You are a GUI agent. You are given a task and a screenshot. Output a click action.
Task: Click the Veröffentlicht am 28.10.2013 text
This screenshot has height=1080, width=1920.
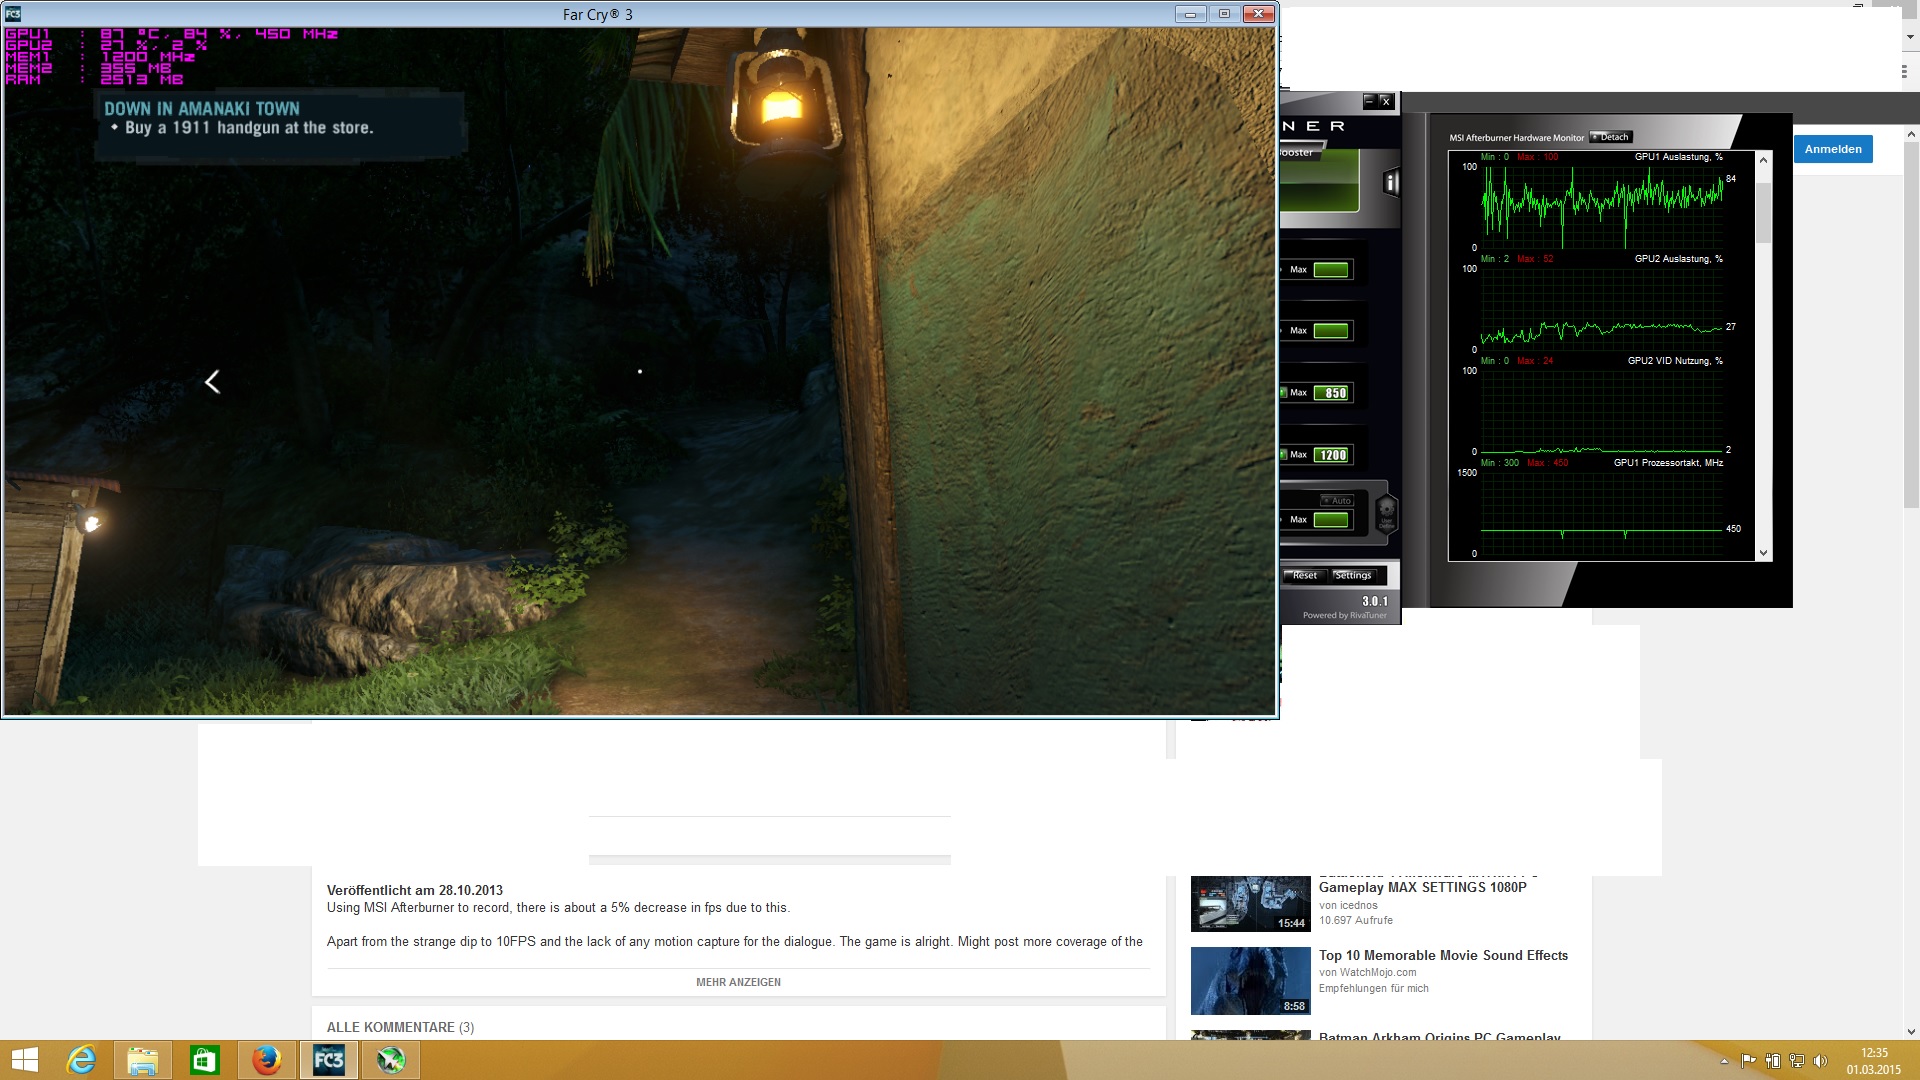pyautogui.click(x=415, y=890)
